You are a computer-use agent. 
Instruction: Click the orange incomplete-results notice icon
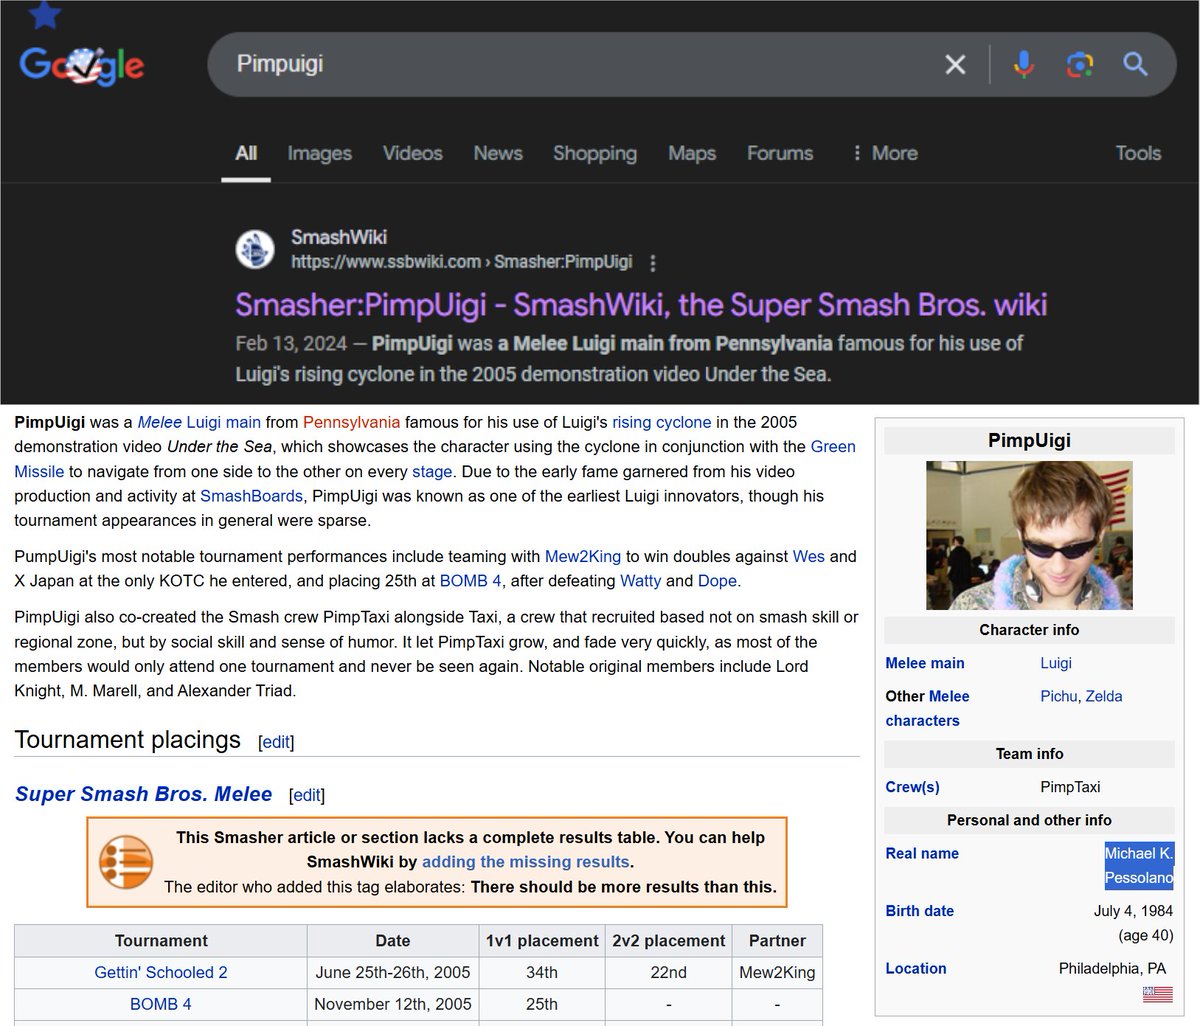(126, 862)
